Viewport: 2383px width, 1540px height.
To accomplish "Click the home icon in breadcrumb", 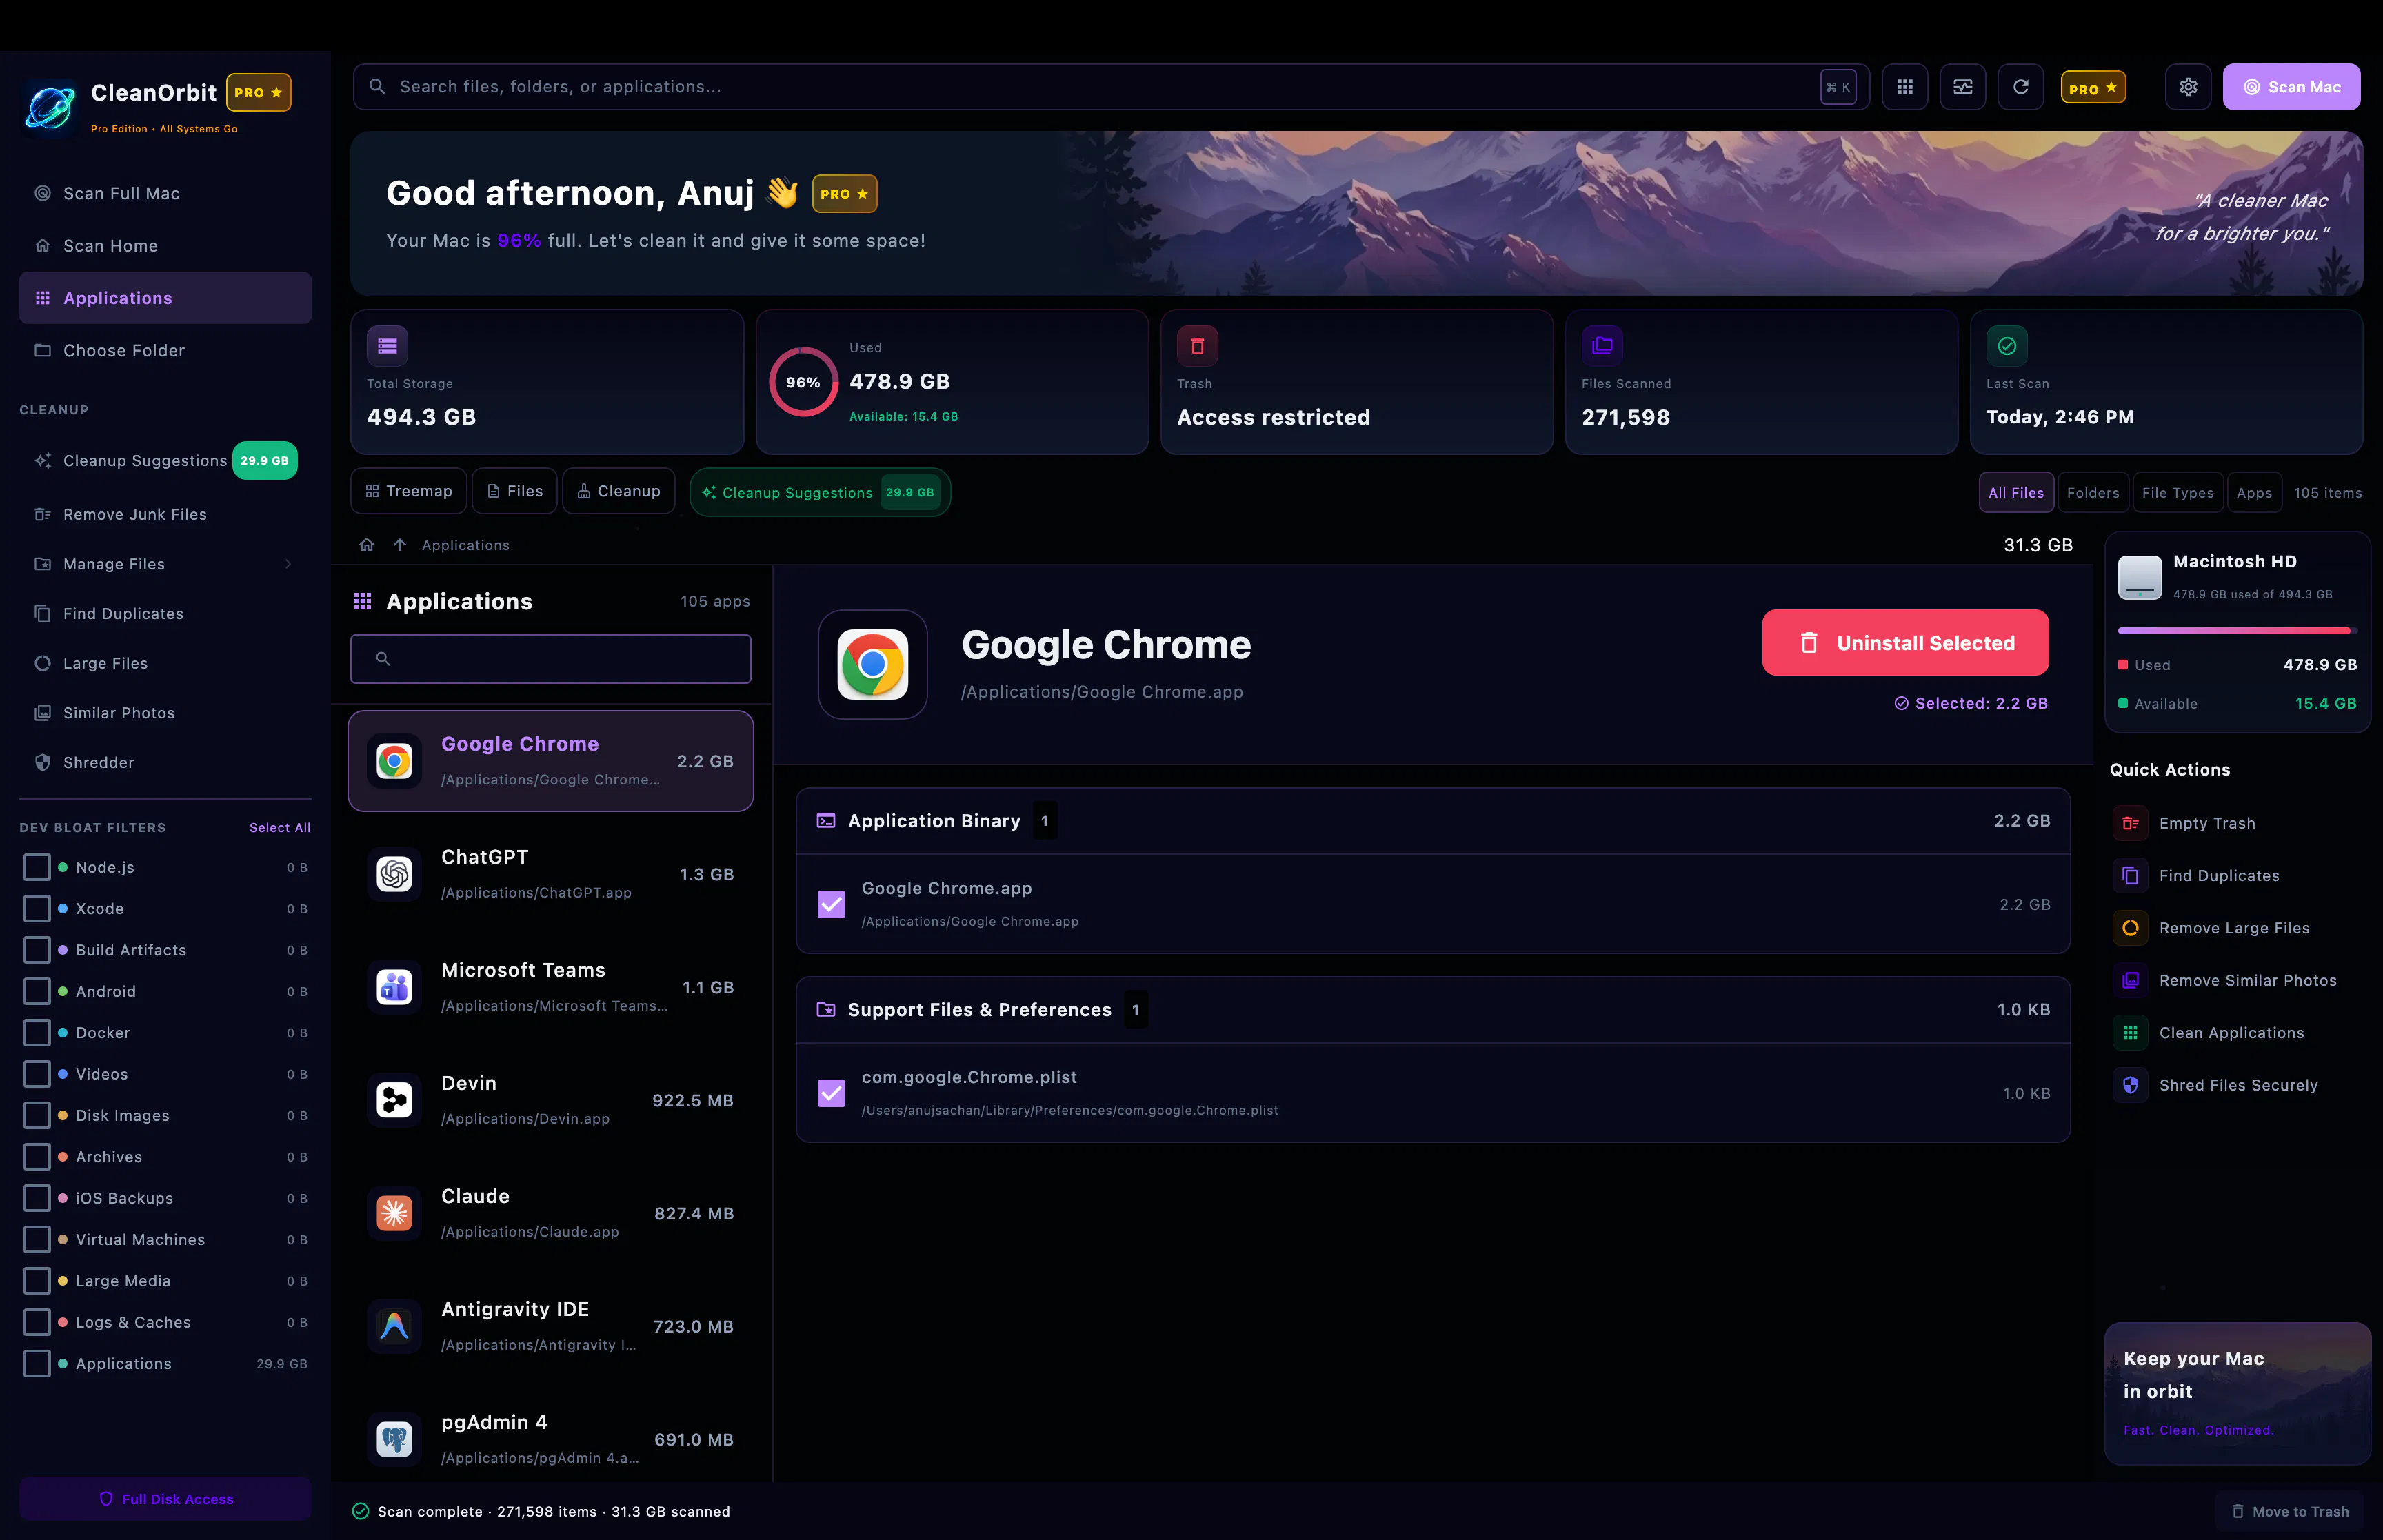I will pyautogui.click(x=367, y=545).
